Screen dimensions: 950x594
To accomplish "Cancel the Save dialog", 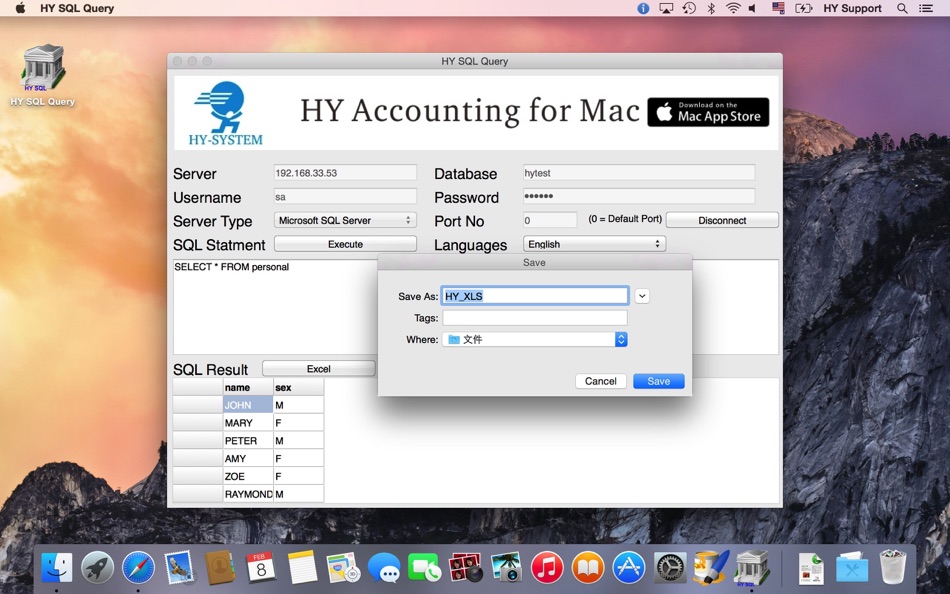I will coord(600,381).
